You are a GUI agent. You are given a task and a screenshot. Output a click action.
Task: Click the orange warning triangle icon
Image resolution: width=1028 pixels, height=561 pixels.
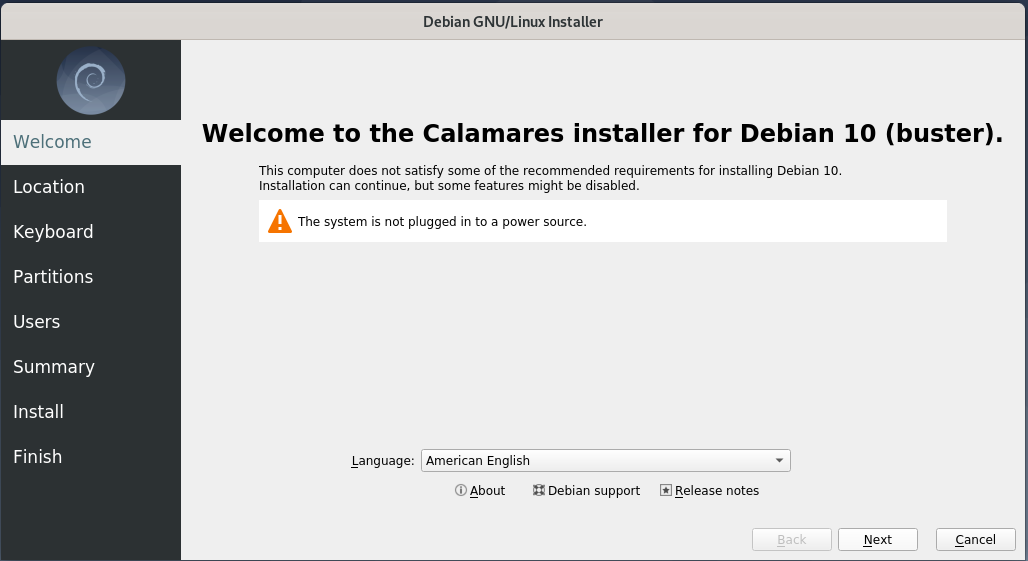coord(280,221)
